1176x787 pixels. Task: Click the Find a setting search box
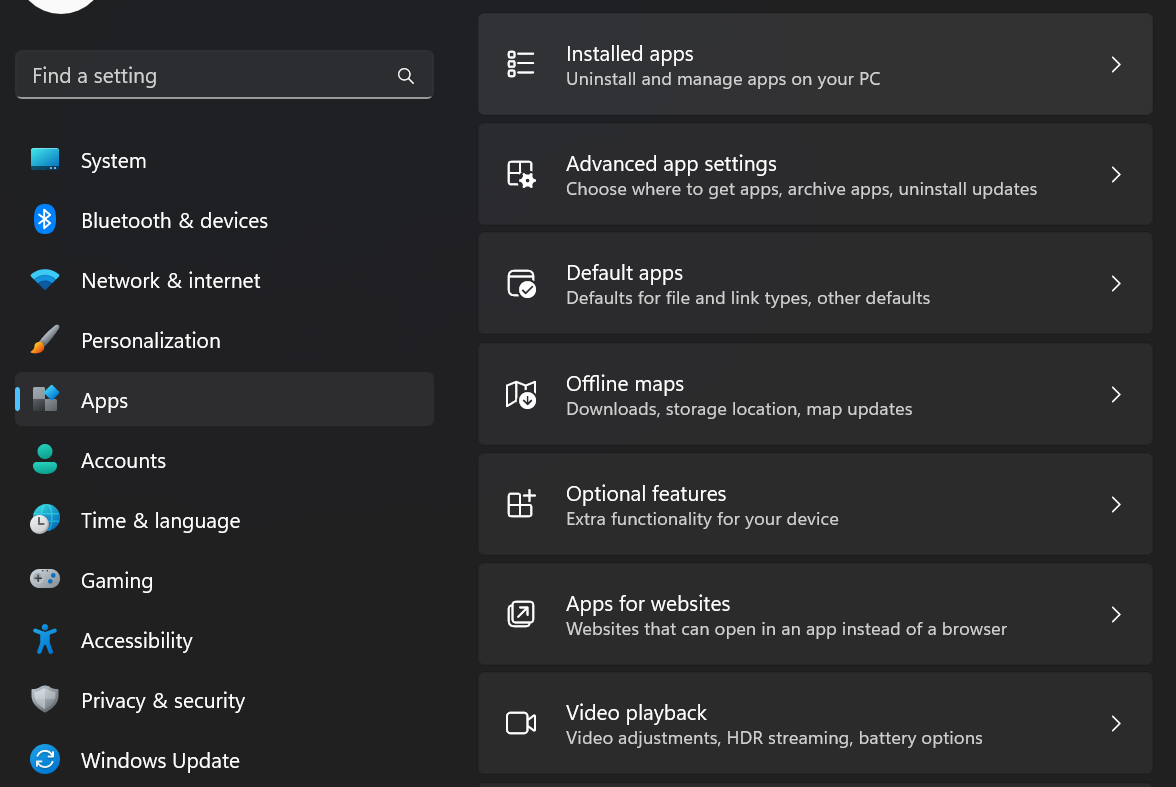210,76
